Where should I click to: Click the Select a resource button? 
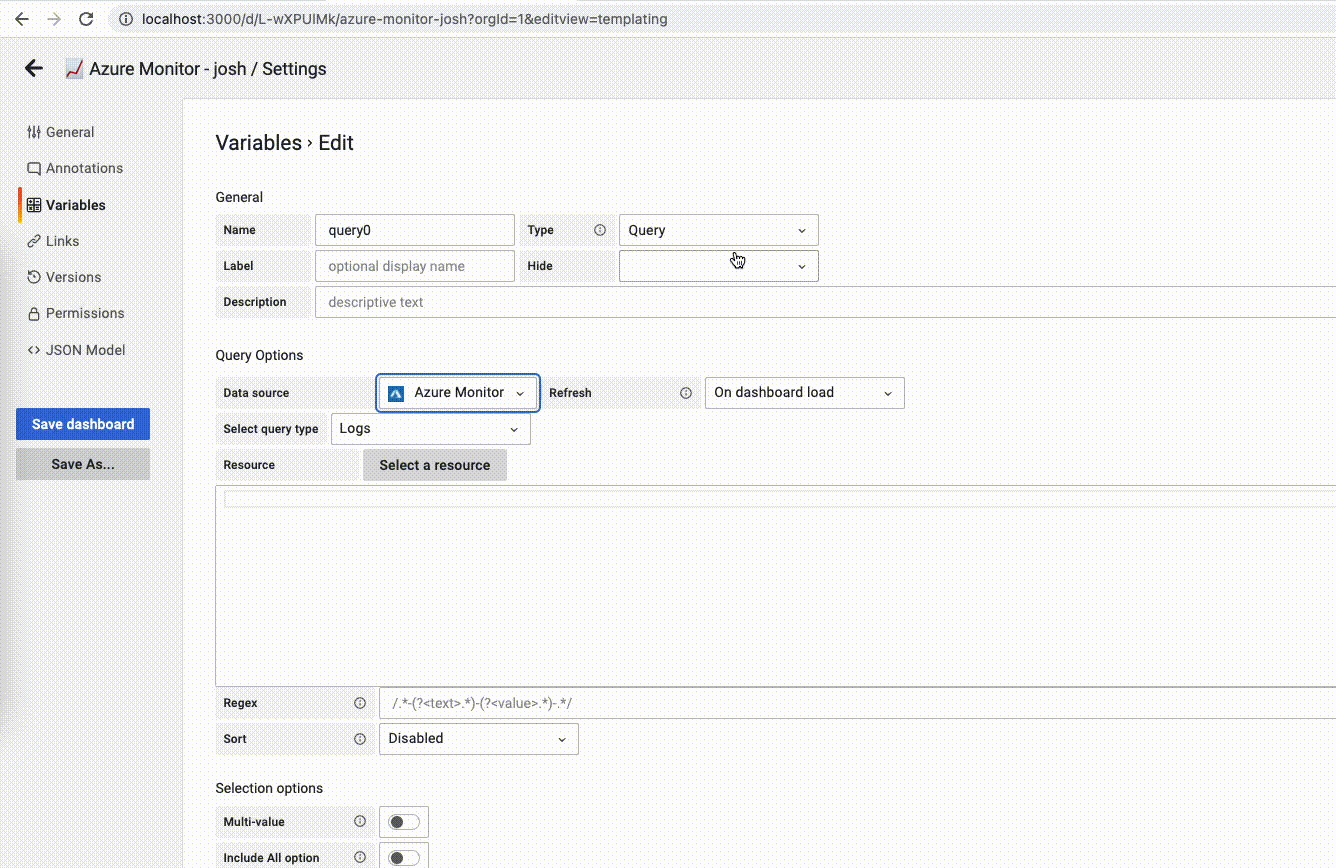pyautogui.click(x=435, y=465)
